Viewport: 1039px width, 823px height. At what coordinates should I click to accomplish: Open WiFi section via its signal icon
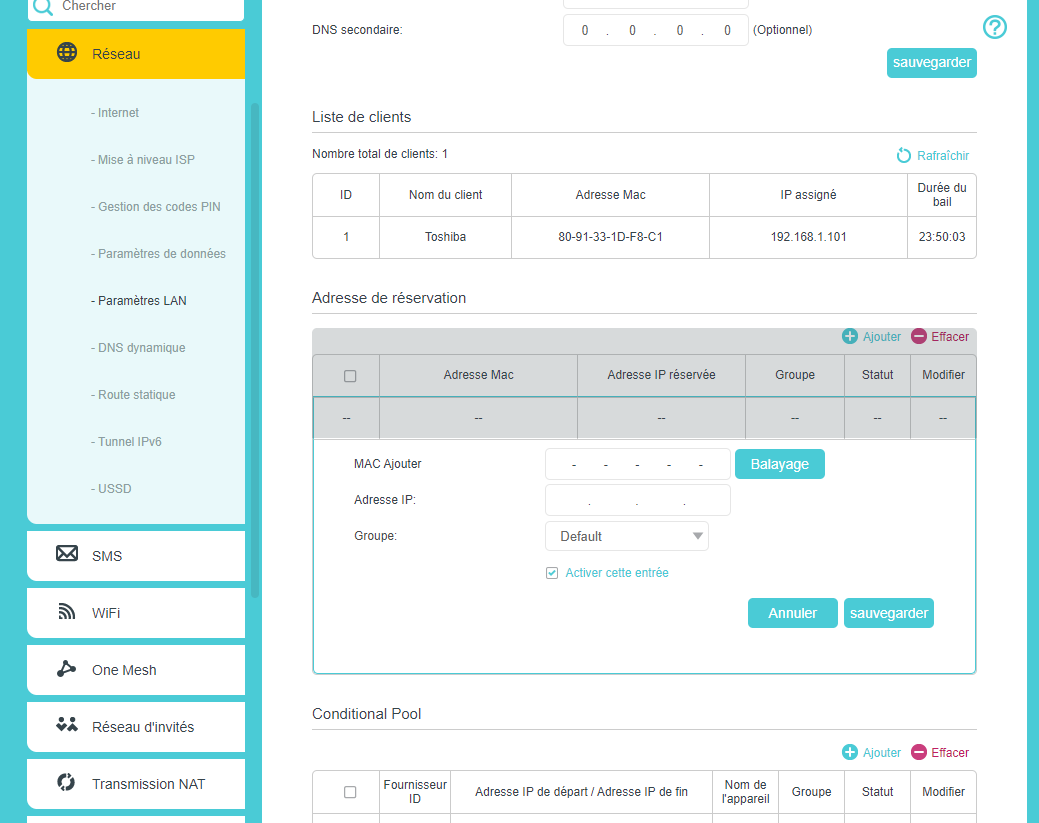coord(67,612)
